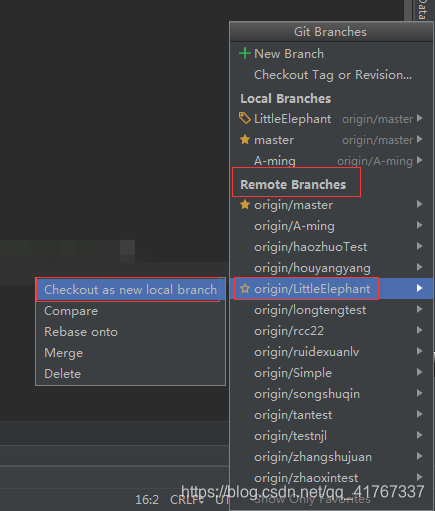Select remote branch origin/ruidexuanlv
This screenshot has width=435, height=511.
(x=331, y=351)
